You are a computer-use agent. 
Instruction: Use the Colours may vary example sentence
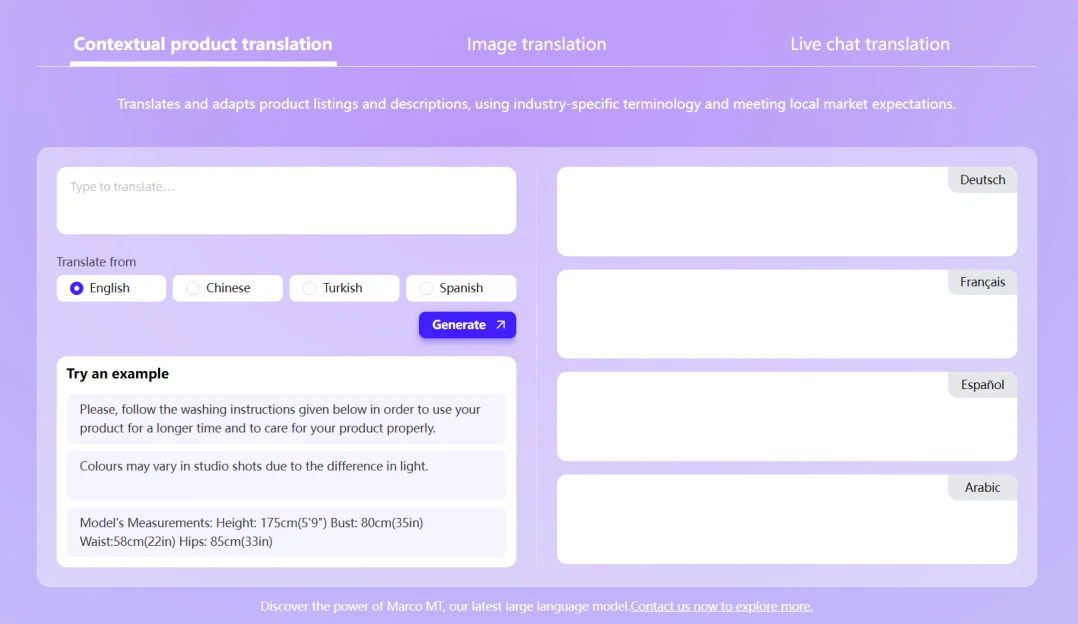coord(286,475)
